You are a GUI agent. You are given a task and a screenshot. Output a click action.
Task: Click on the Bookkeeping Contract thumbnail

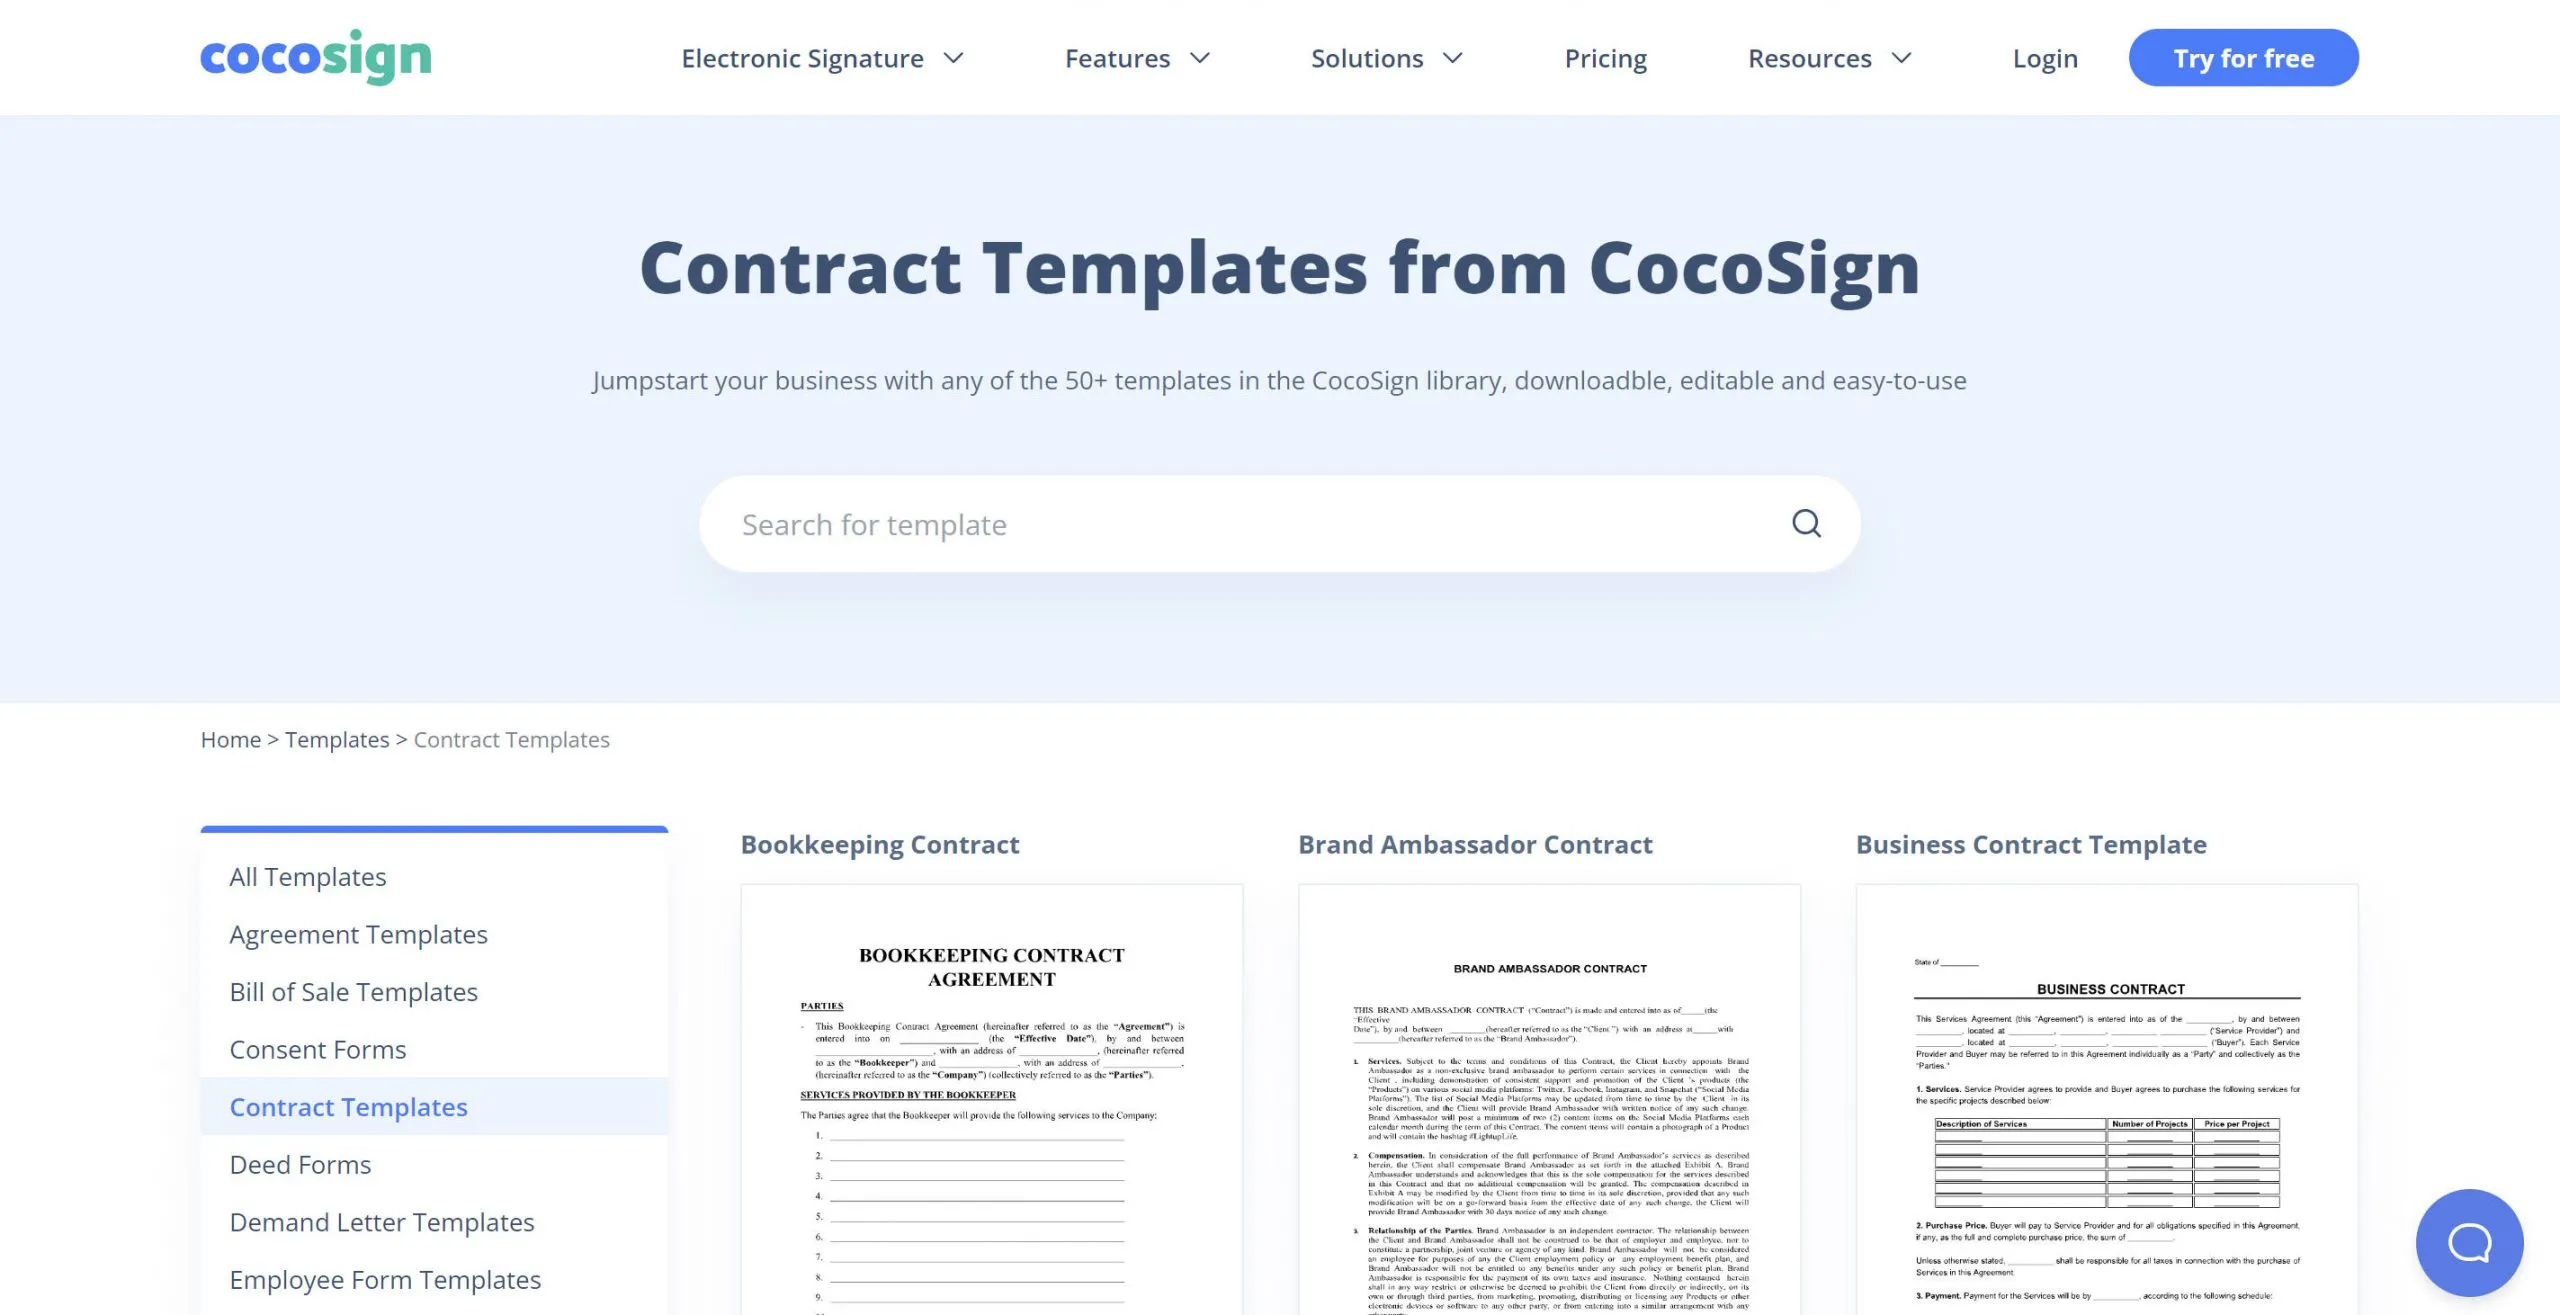991,1100
